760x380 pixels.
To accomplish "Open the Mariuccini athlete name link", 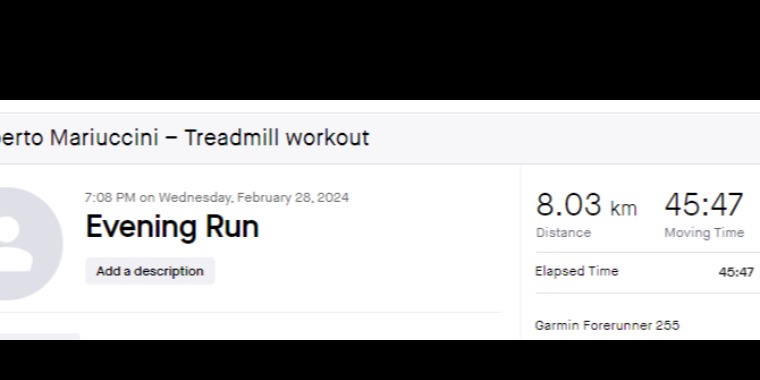I will tap(104, 138).
